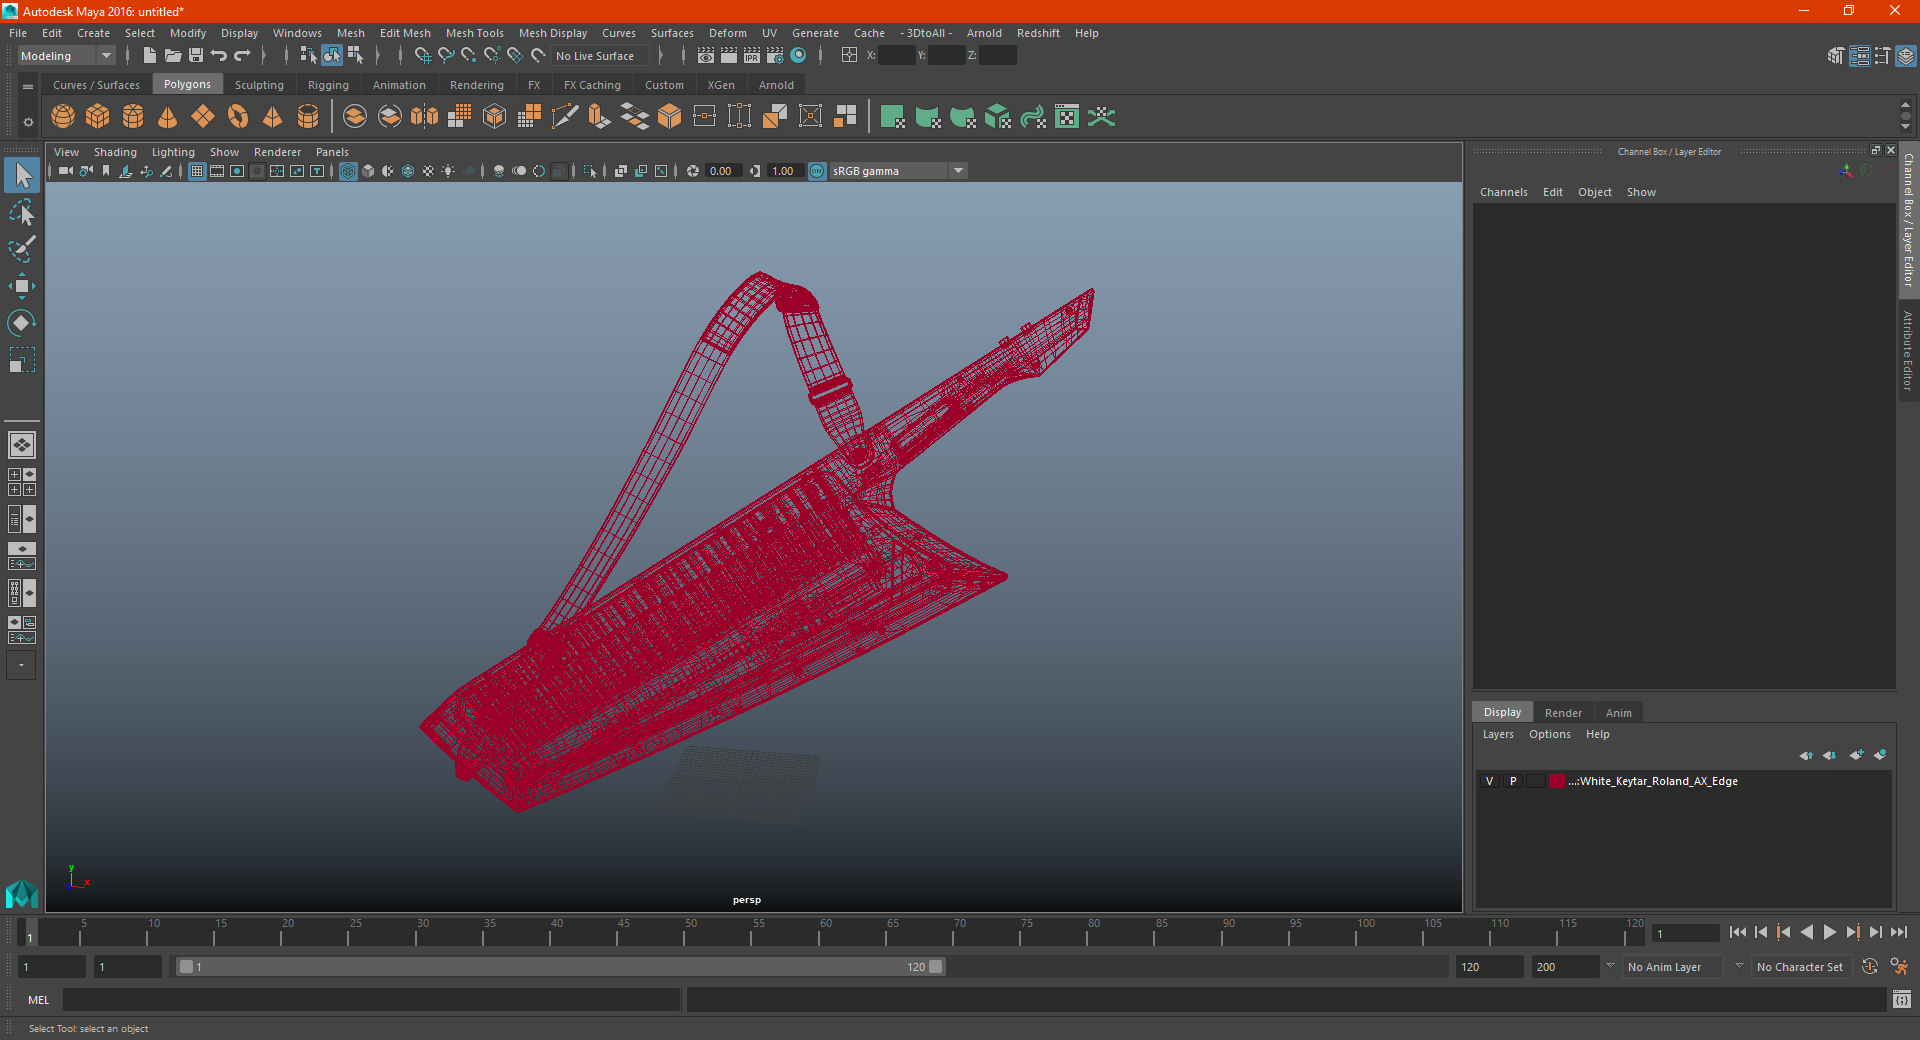Toggle the auto keyframe button

(x=1869, y=967)
